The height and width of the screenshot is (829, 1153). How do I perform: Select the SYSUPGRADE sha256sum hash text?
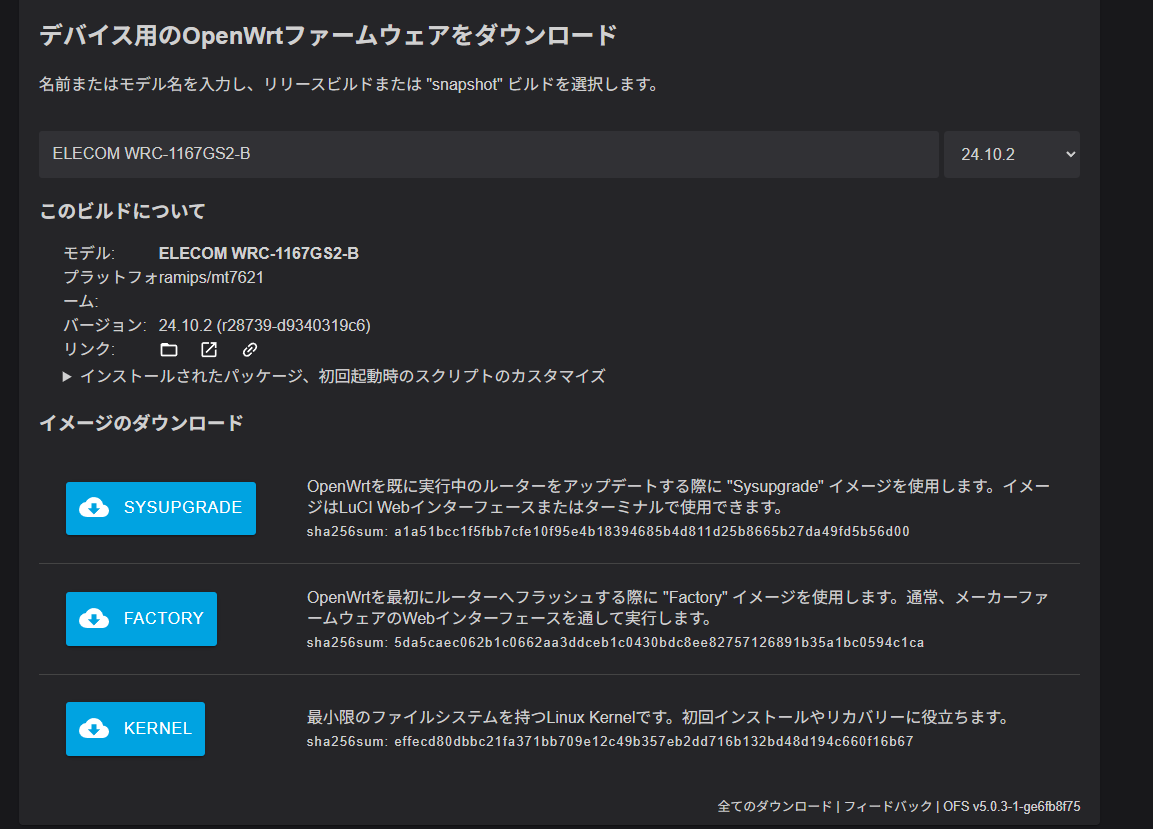click(652, 532)
